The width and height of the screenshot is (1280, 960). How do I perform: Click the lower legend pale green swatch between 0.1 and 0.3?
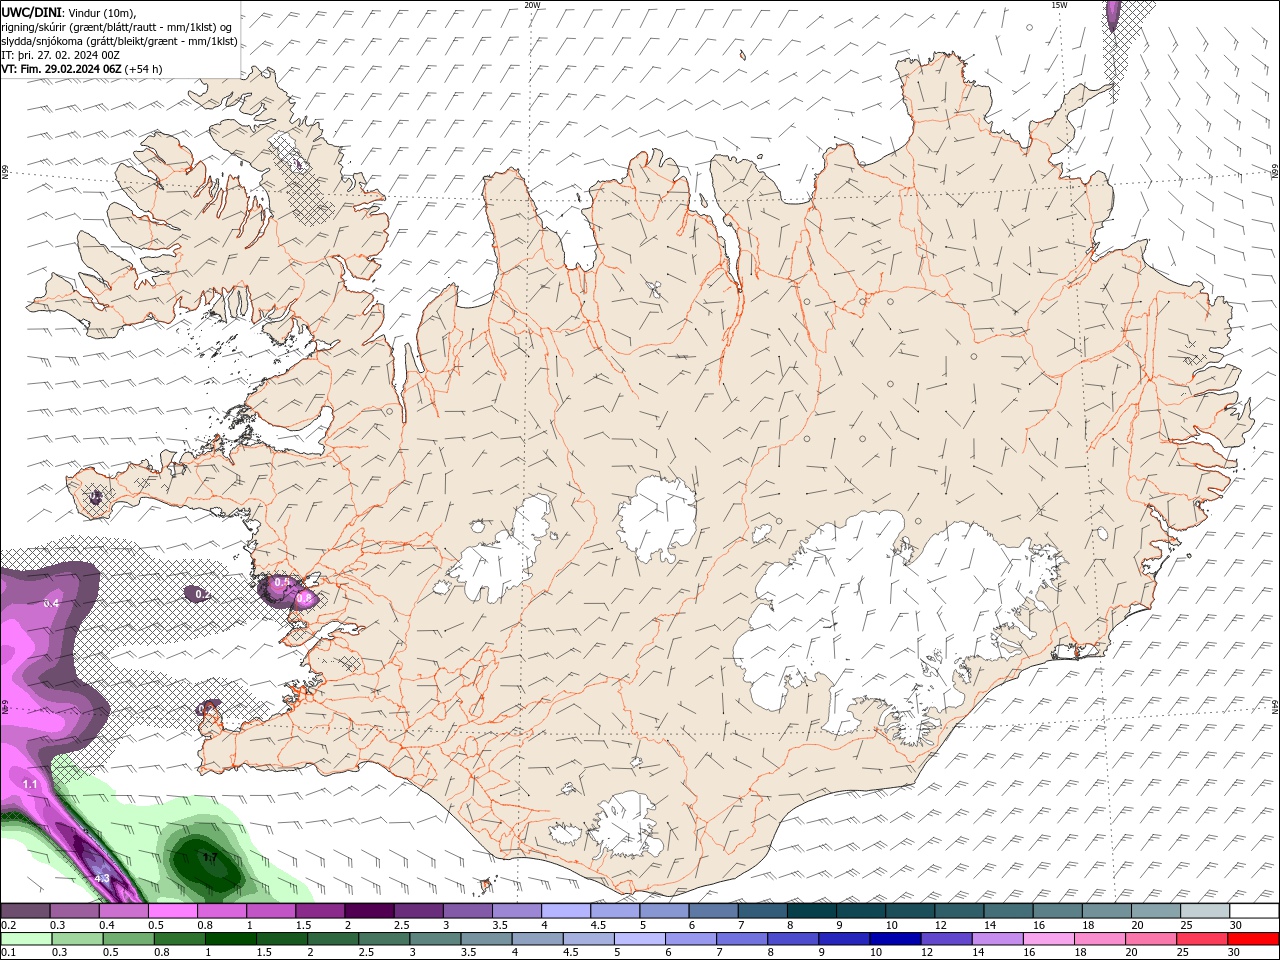tap(25, 939)
